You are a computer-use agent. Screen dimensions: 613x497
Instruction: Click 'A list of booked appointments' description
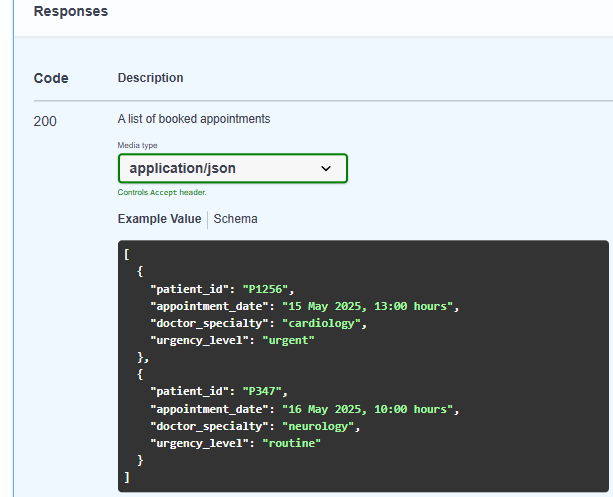[194, 119]
